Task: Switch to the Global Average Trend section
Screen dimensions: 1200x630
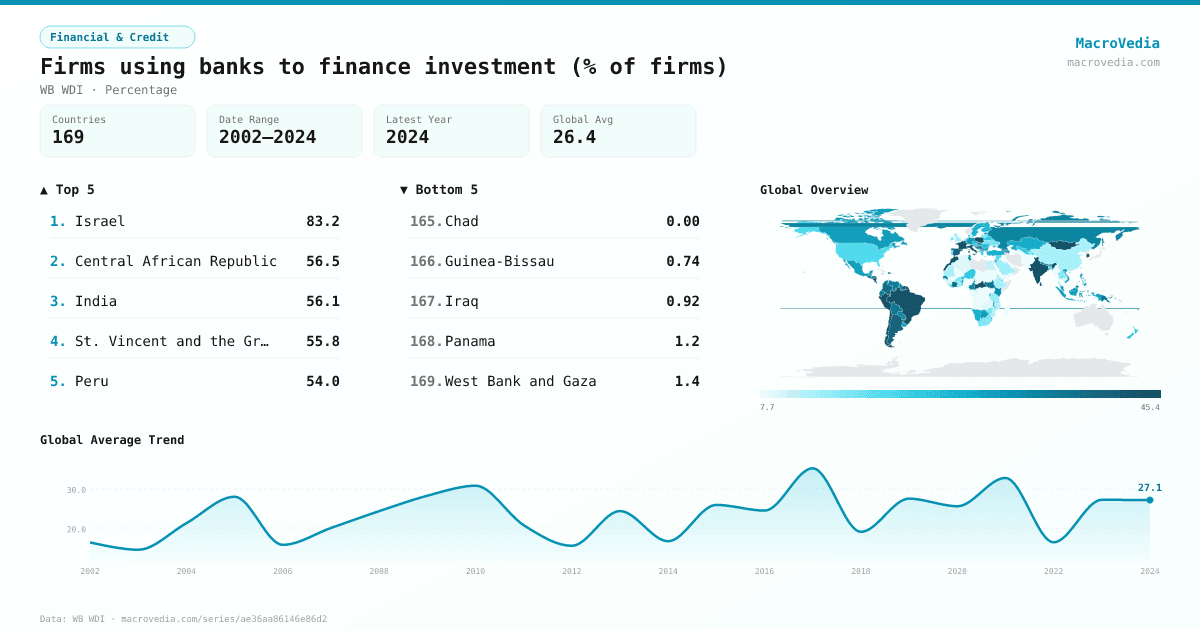Action: (x=112, y=440)
